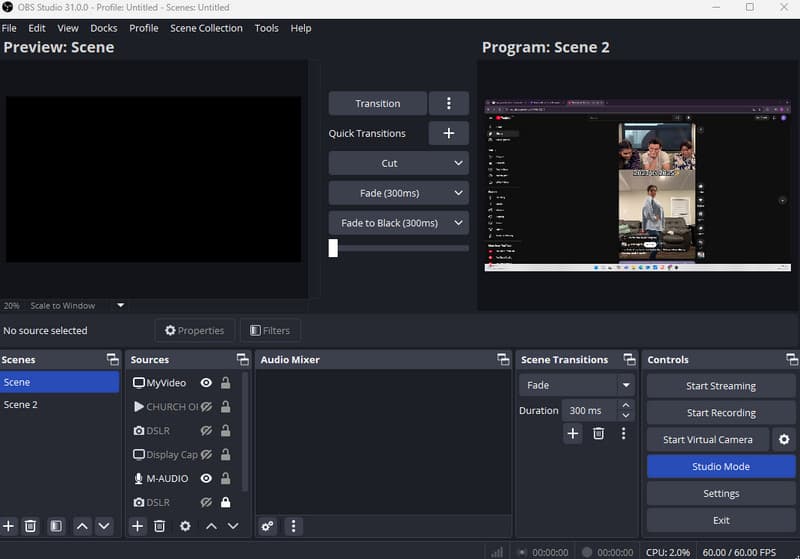Click Start Streaming
800x559 pixels.
pos(721,386)
